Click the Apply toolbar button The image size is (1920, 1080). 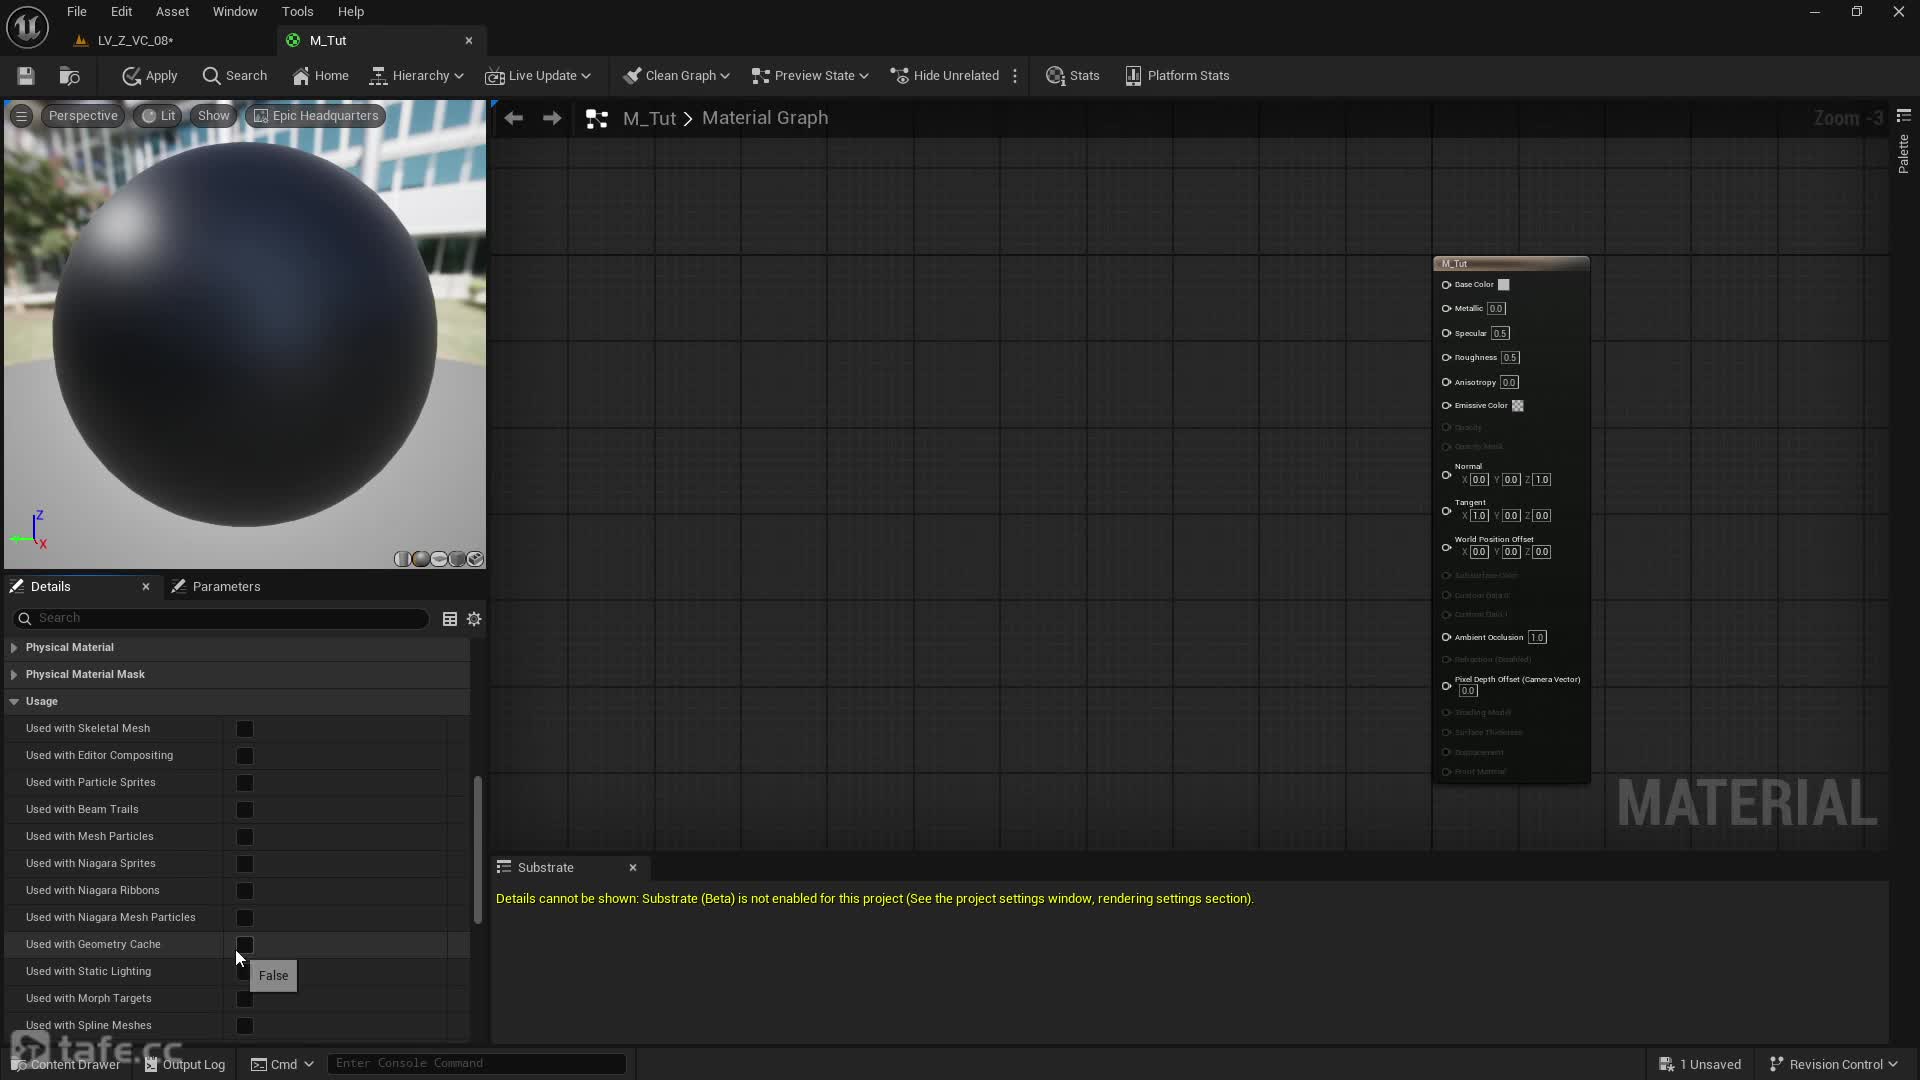[x=149, y=76]
